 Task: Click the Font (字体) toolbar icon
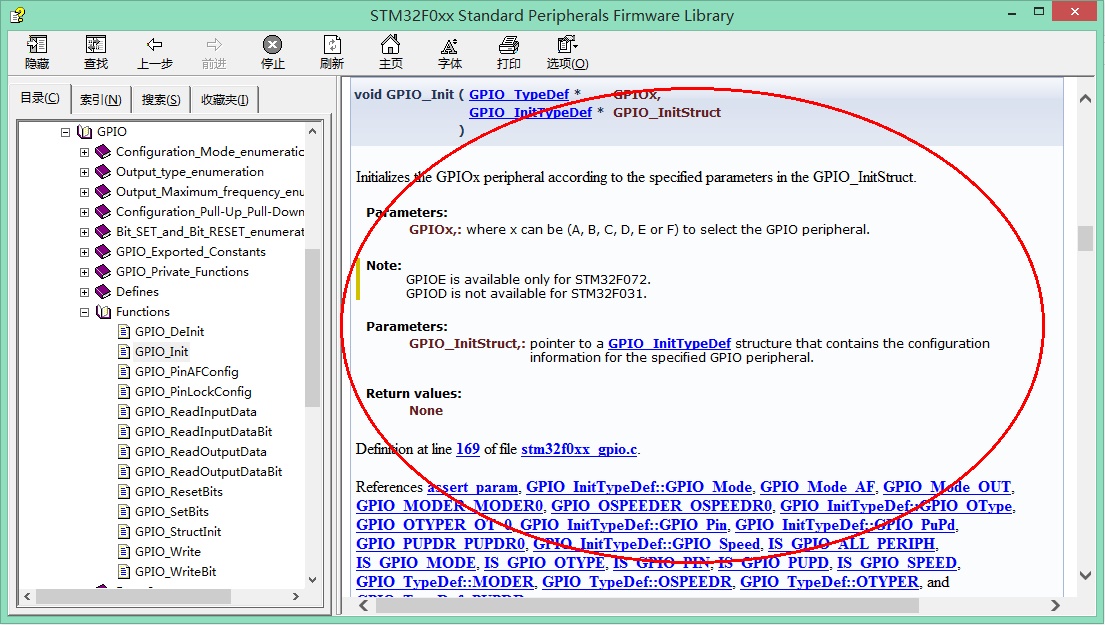(450, 47)
